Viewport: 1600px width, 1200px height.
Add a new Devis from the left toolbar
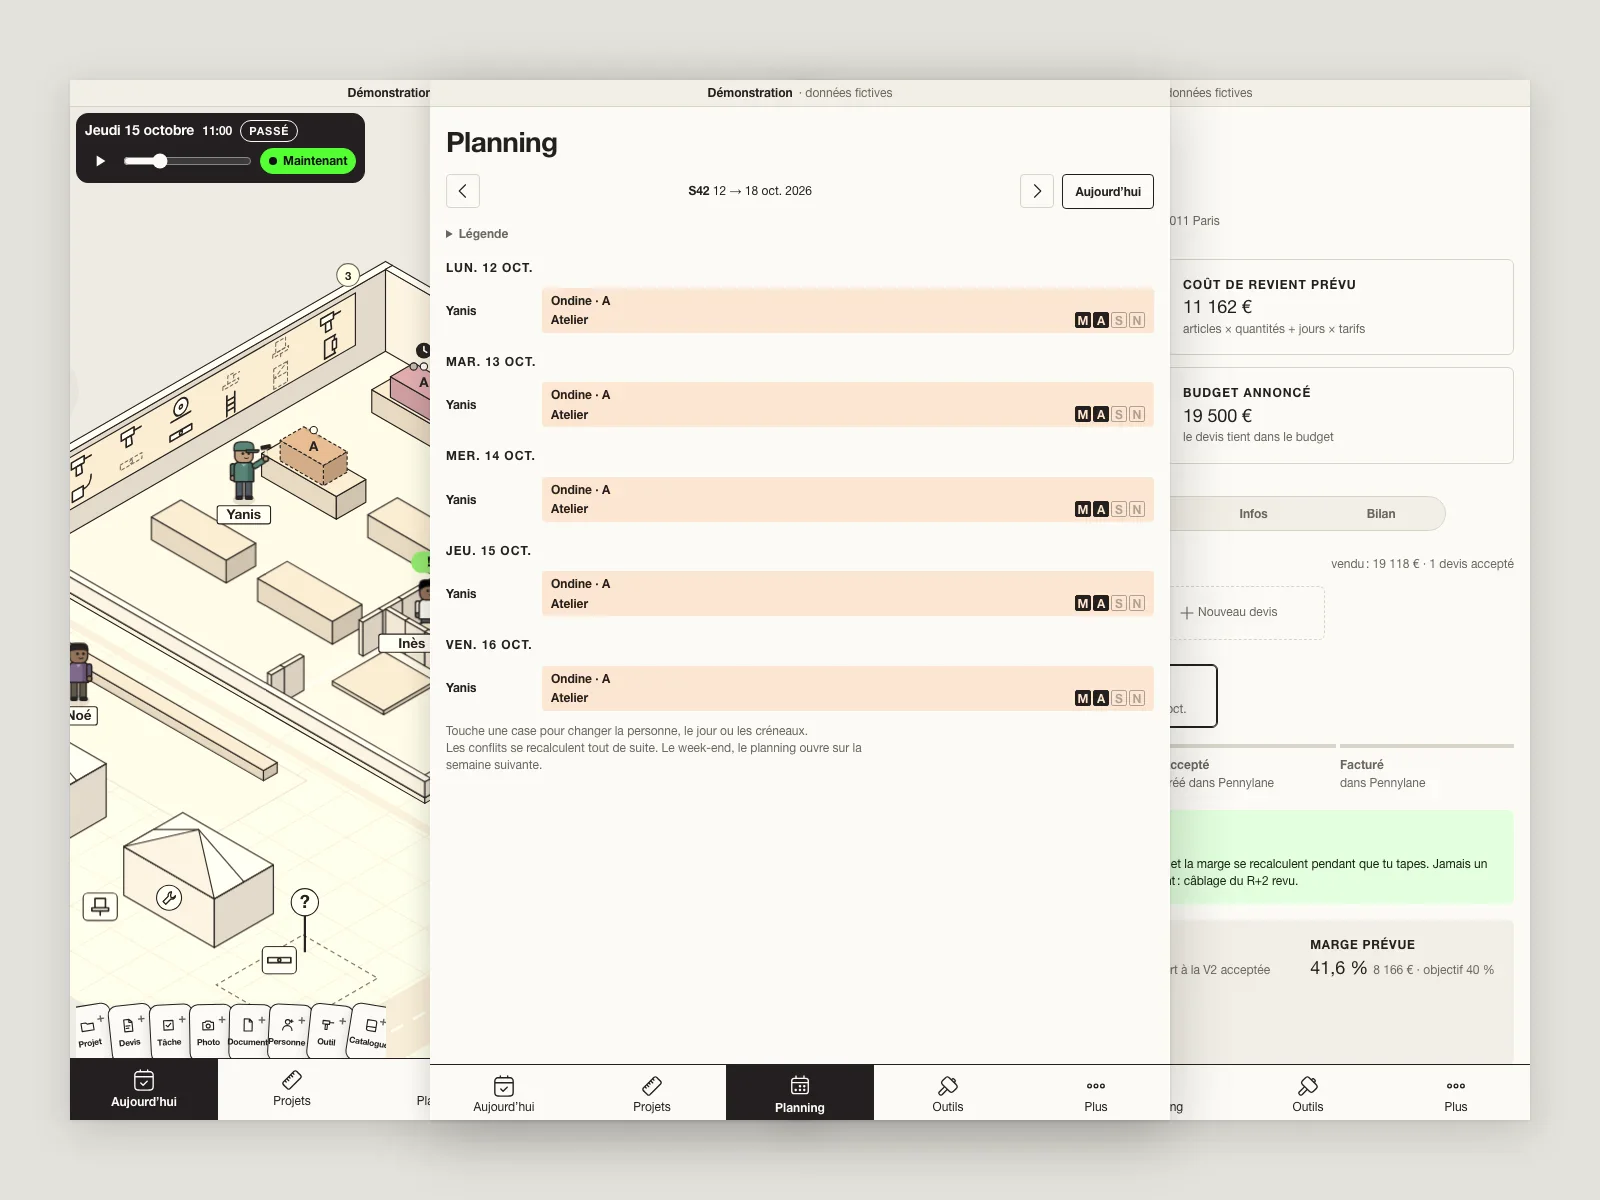(x=130, y=1030)
